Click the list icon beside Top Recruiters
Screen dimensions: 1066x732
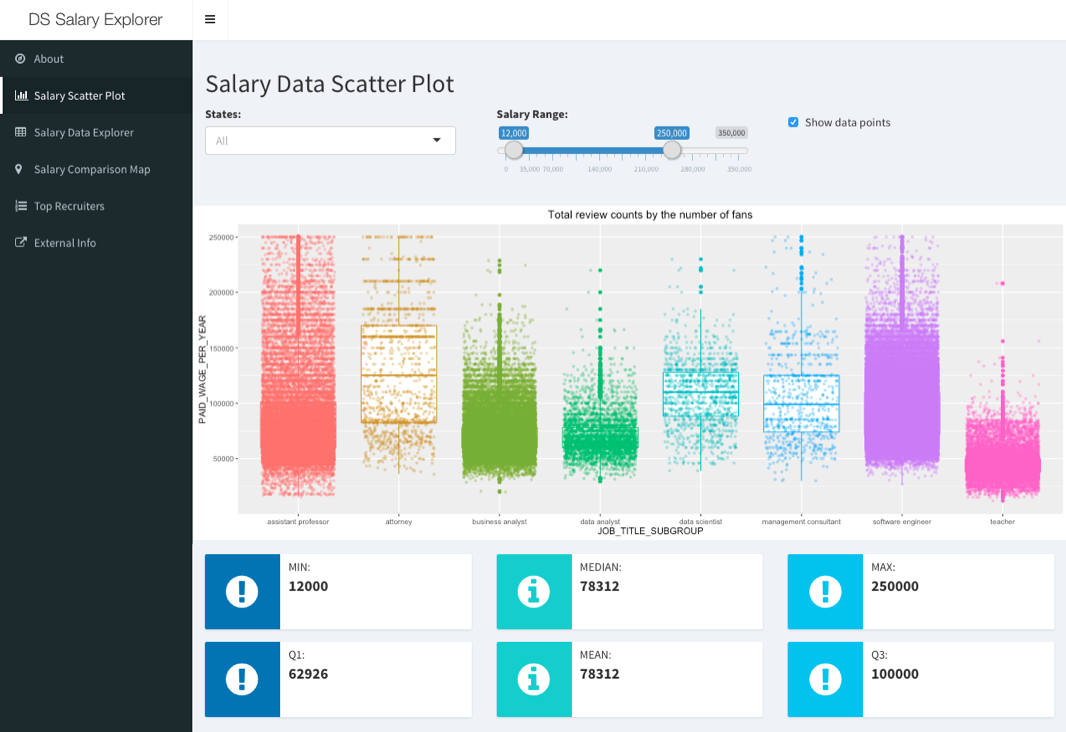tap(21, 206)
